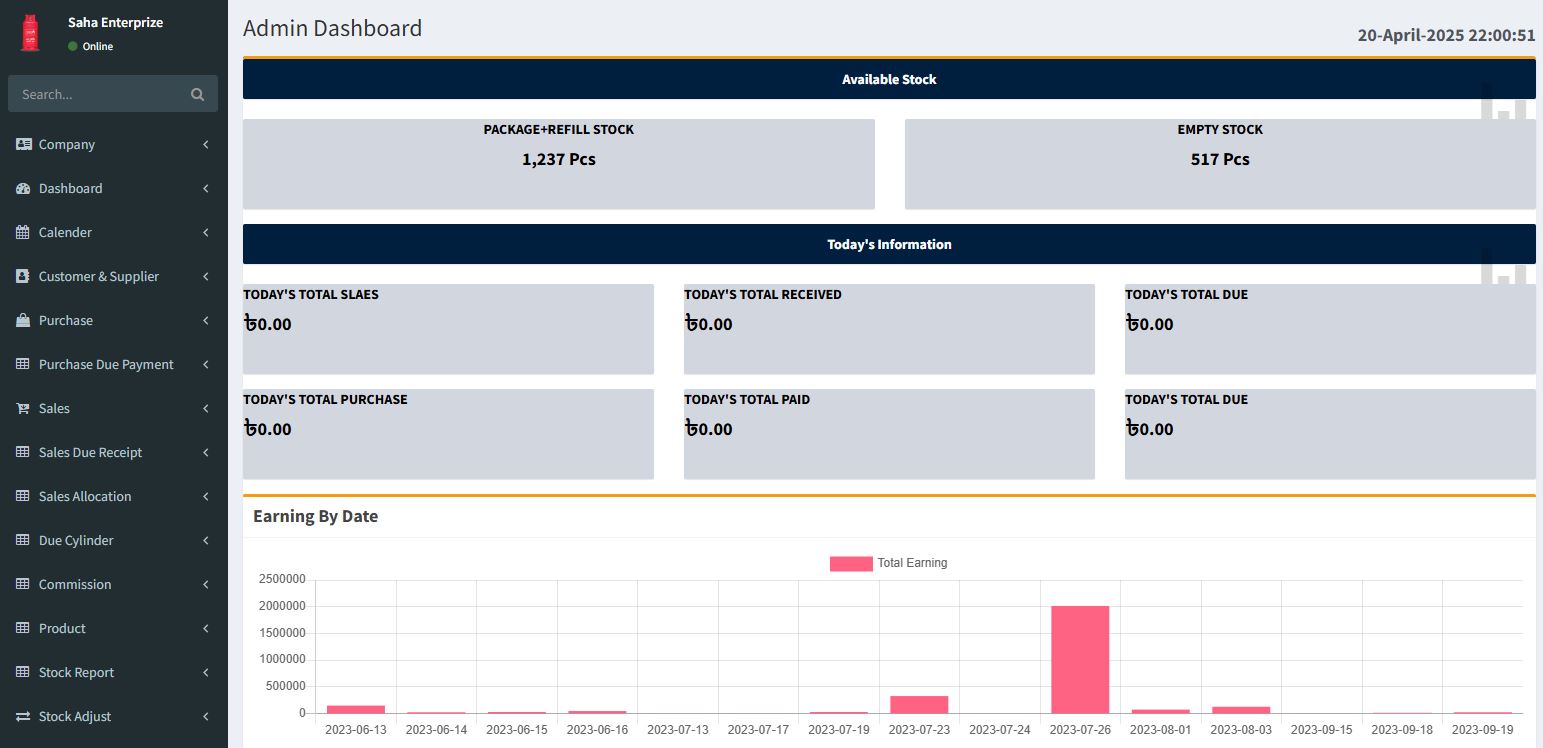Expand the Customer & Supplier chevron
This screenshot has width=1543, height=748.
pyautogui.click(x=206, y=277)
